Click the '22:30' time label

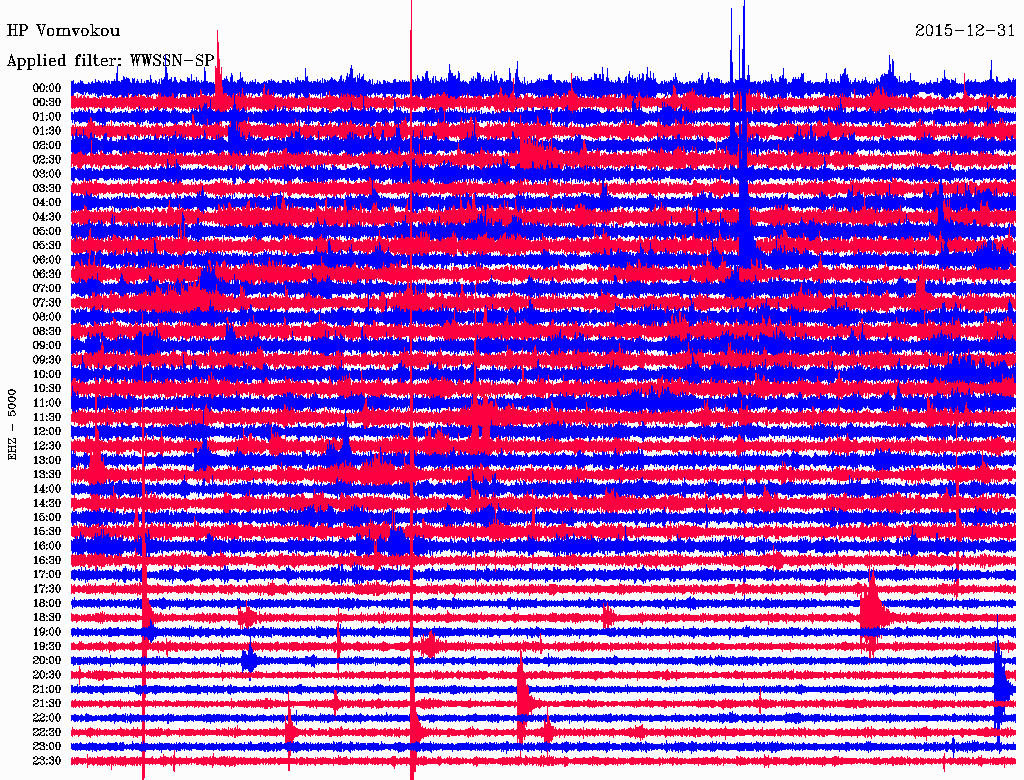46,732
